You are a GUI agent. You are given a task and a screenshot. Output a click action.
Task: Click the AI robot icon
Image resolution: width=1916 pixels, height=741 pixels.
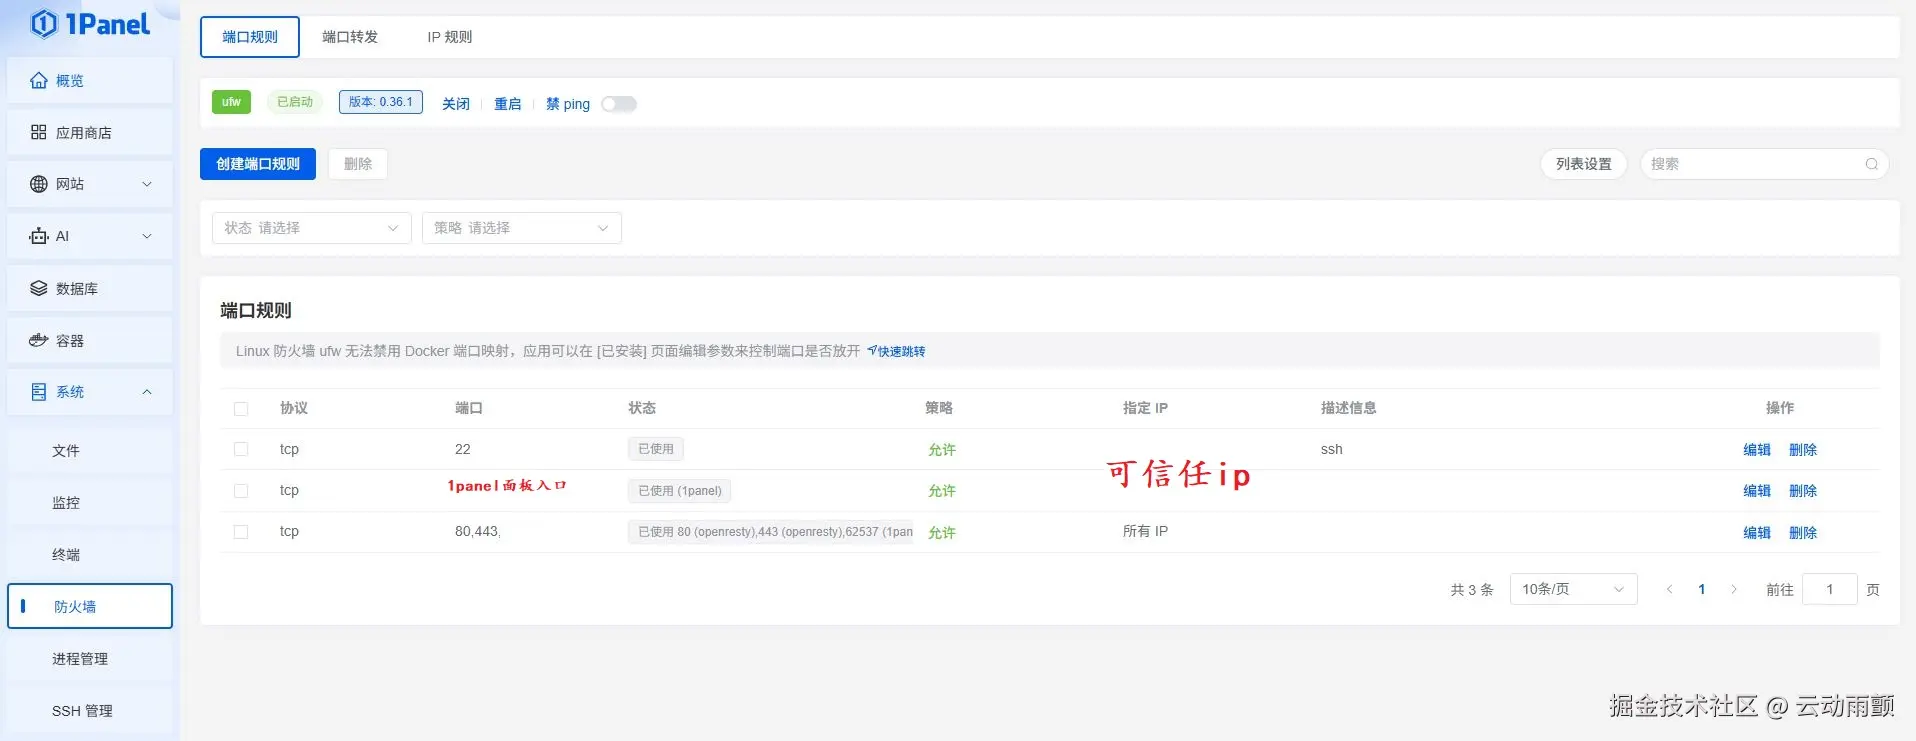(39, 236)
